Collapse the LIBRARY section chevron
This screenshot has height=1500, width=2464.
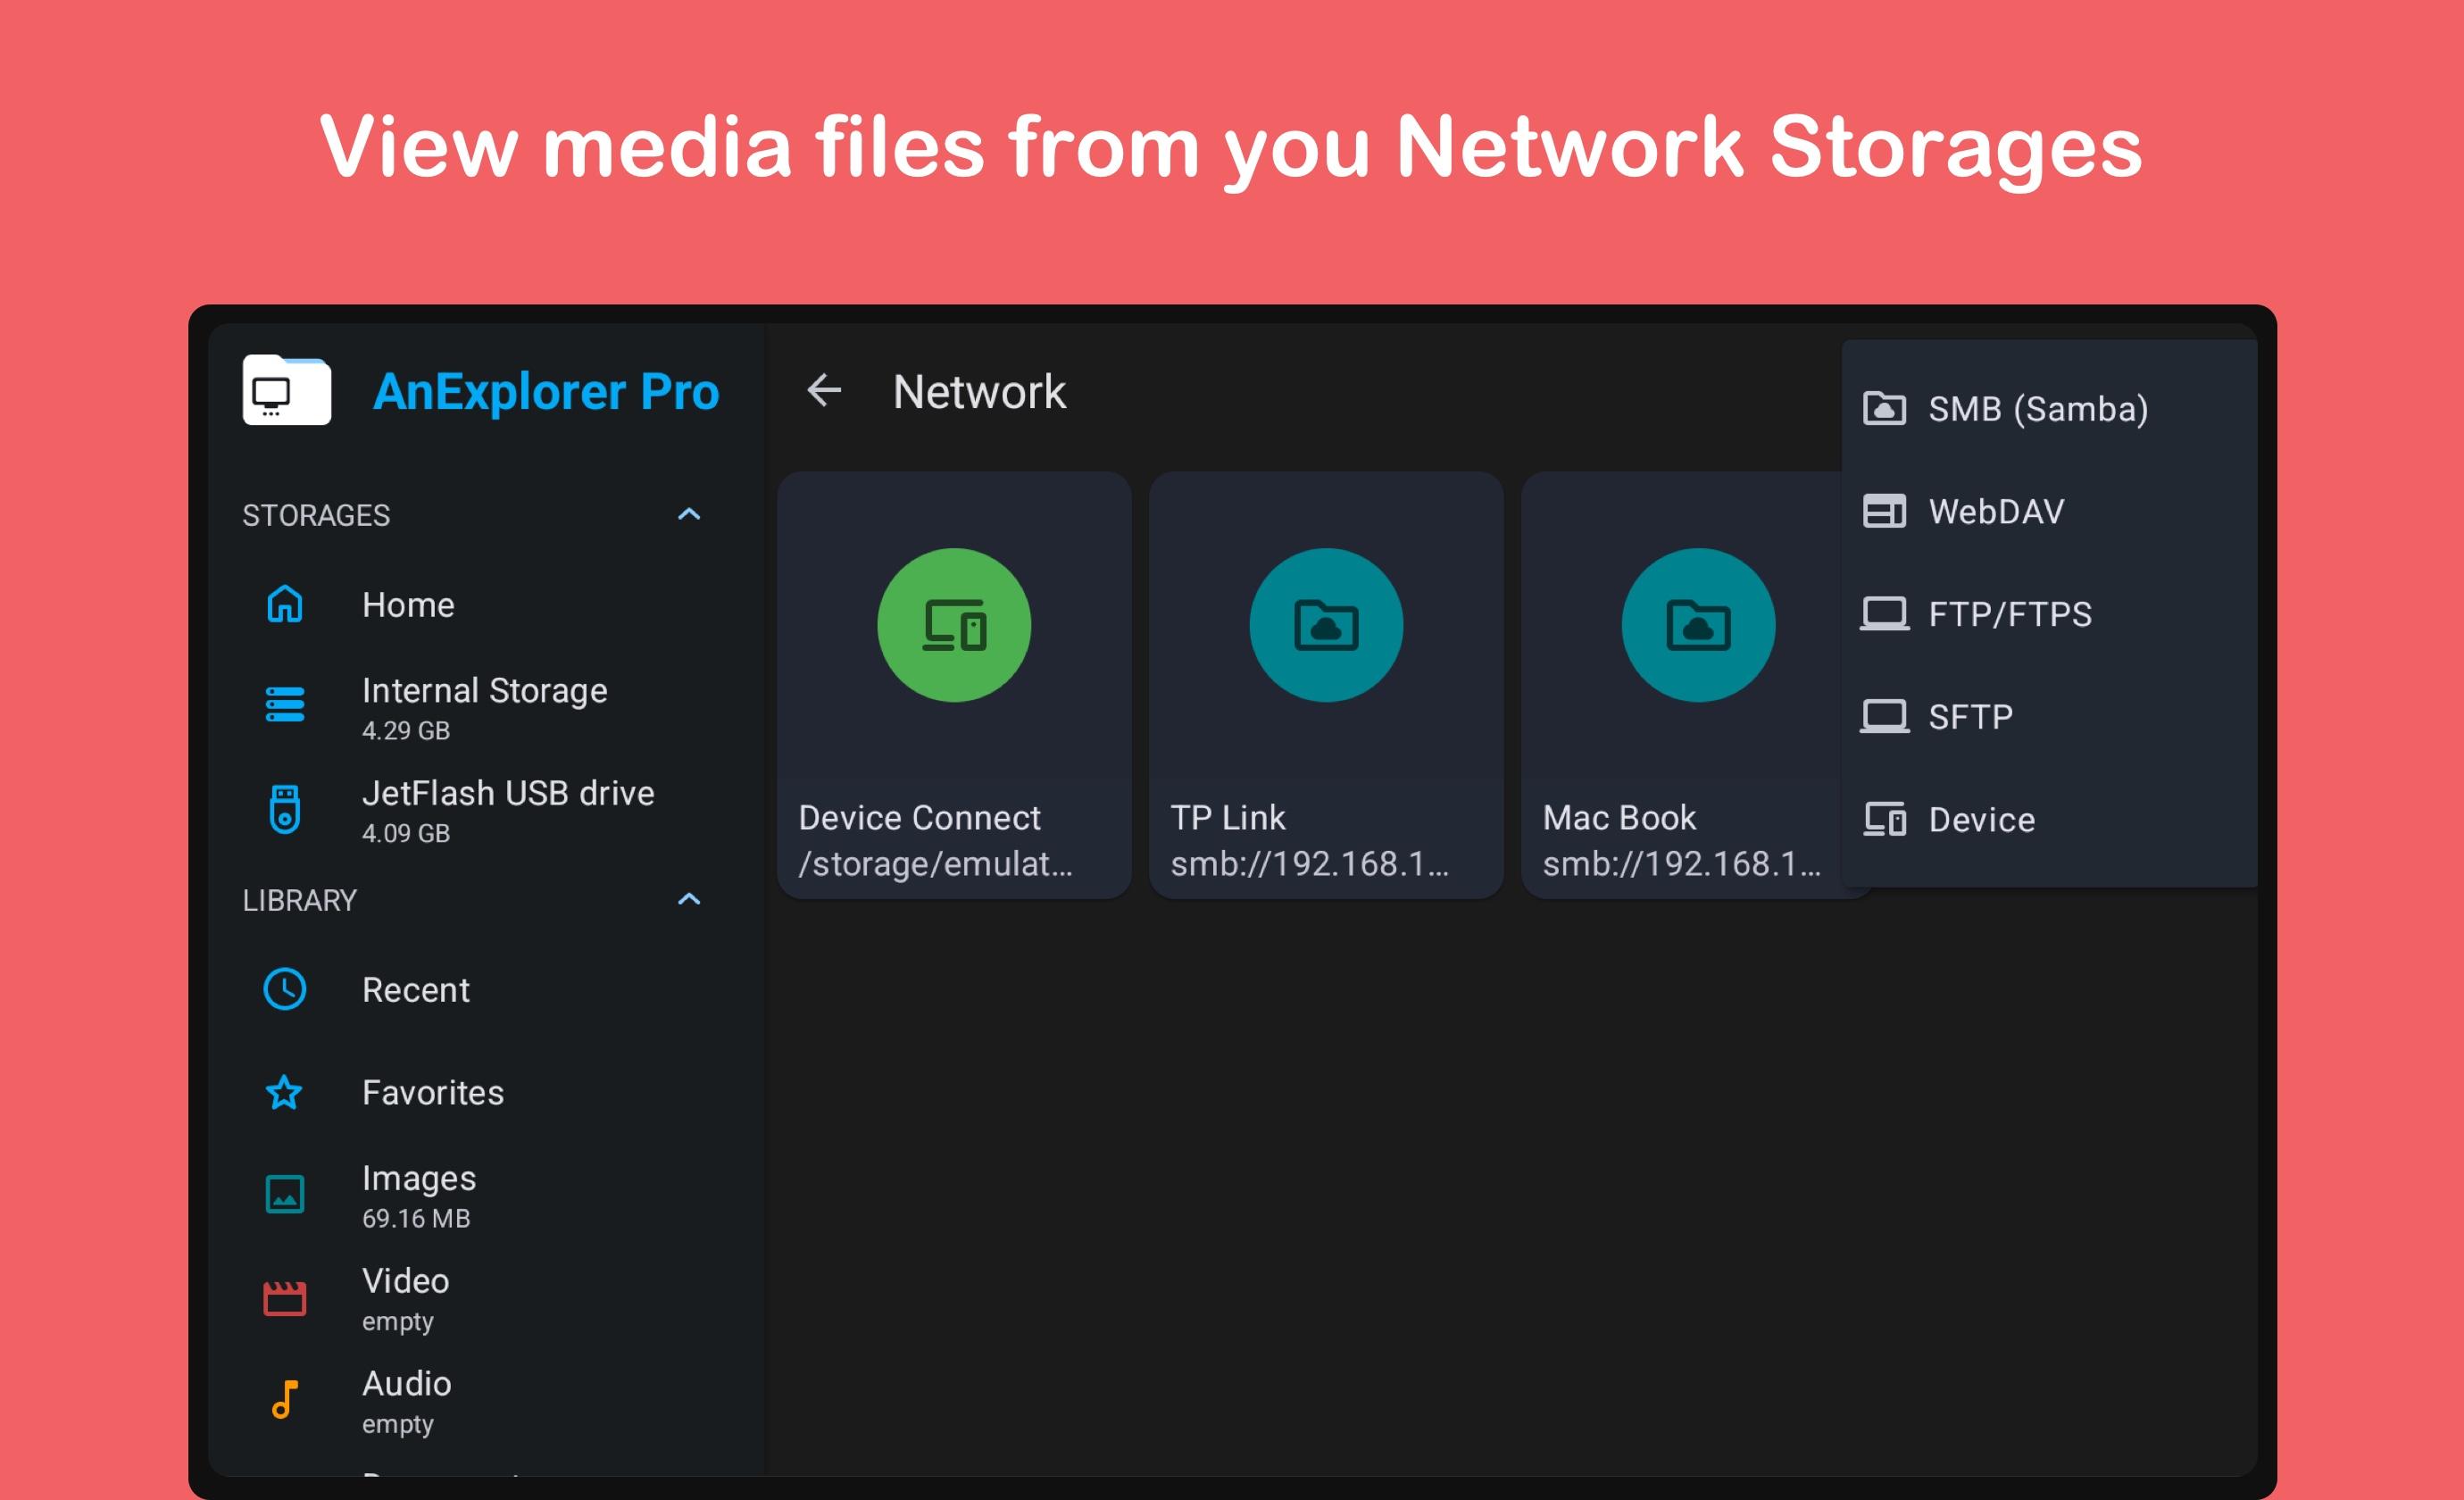point(689,900)
